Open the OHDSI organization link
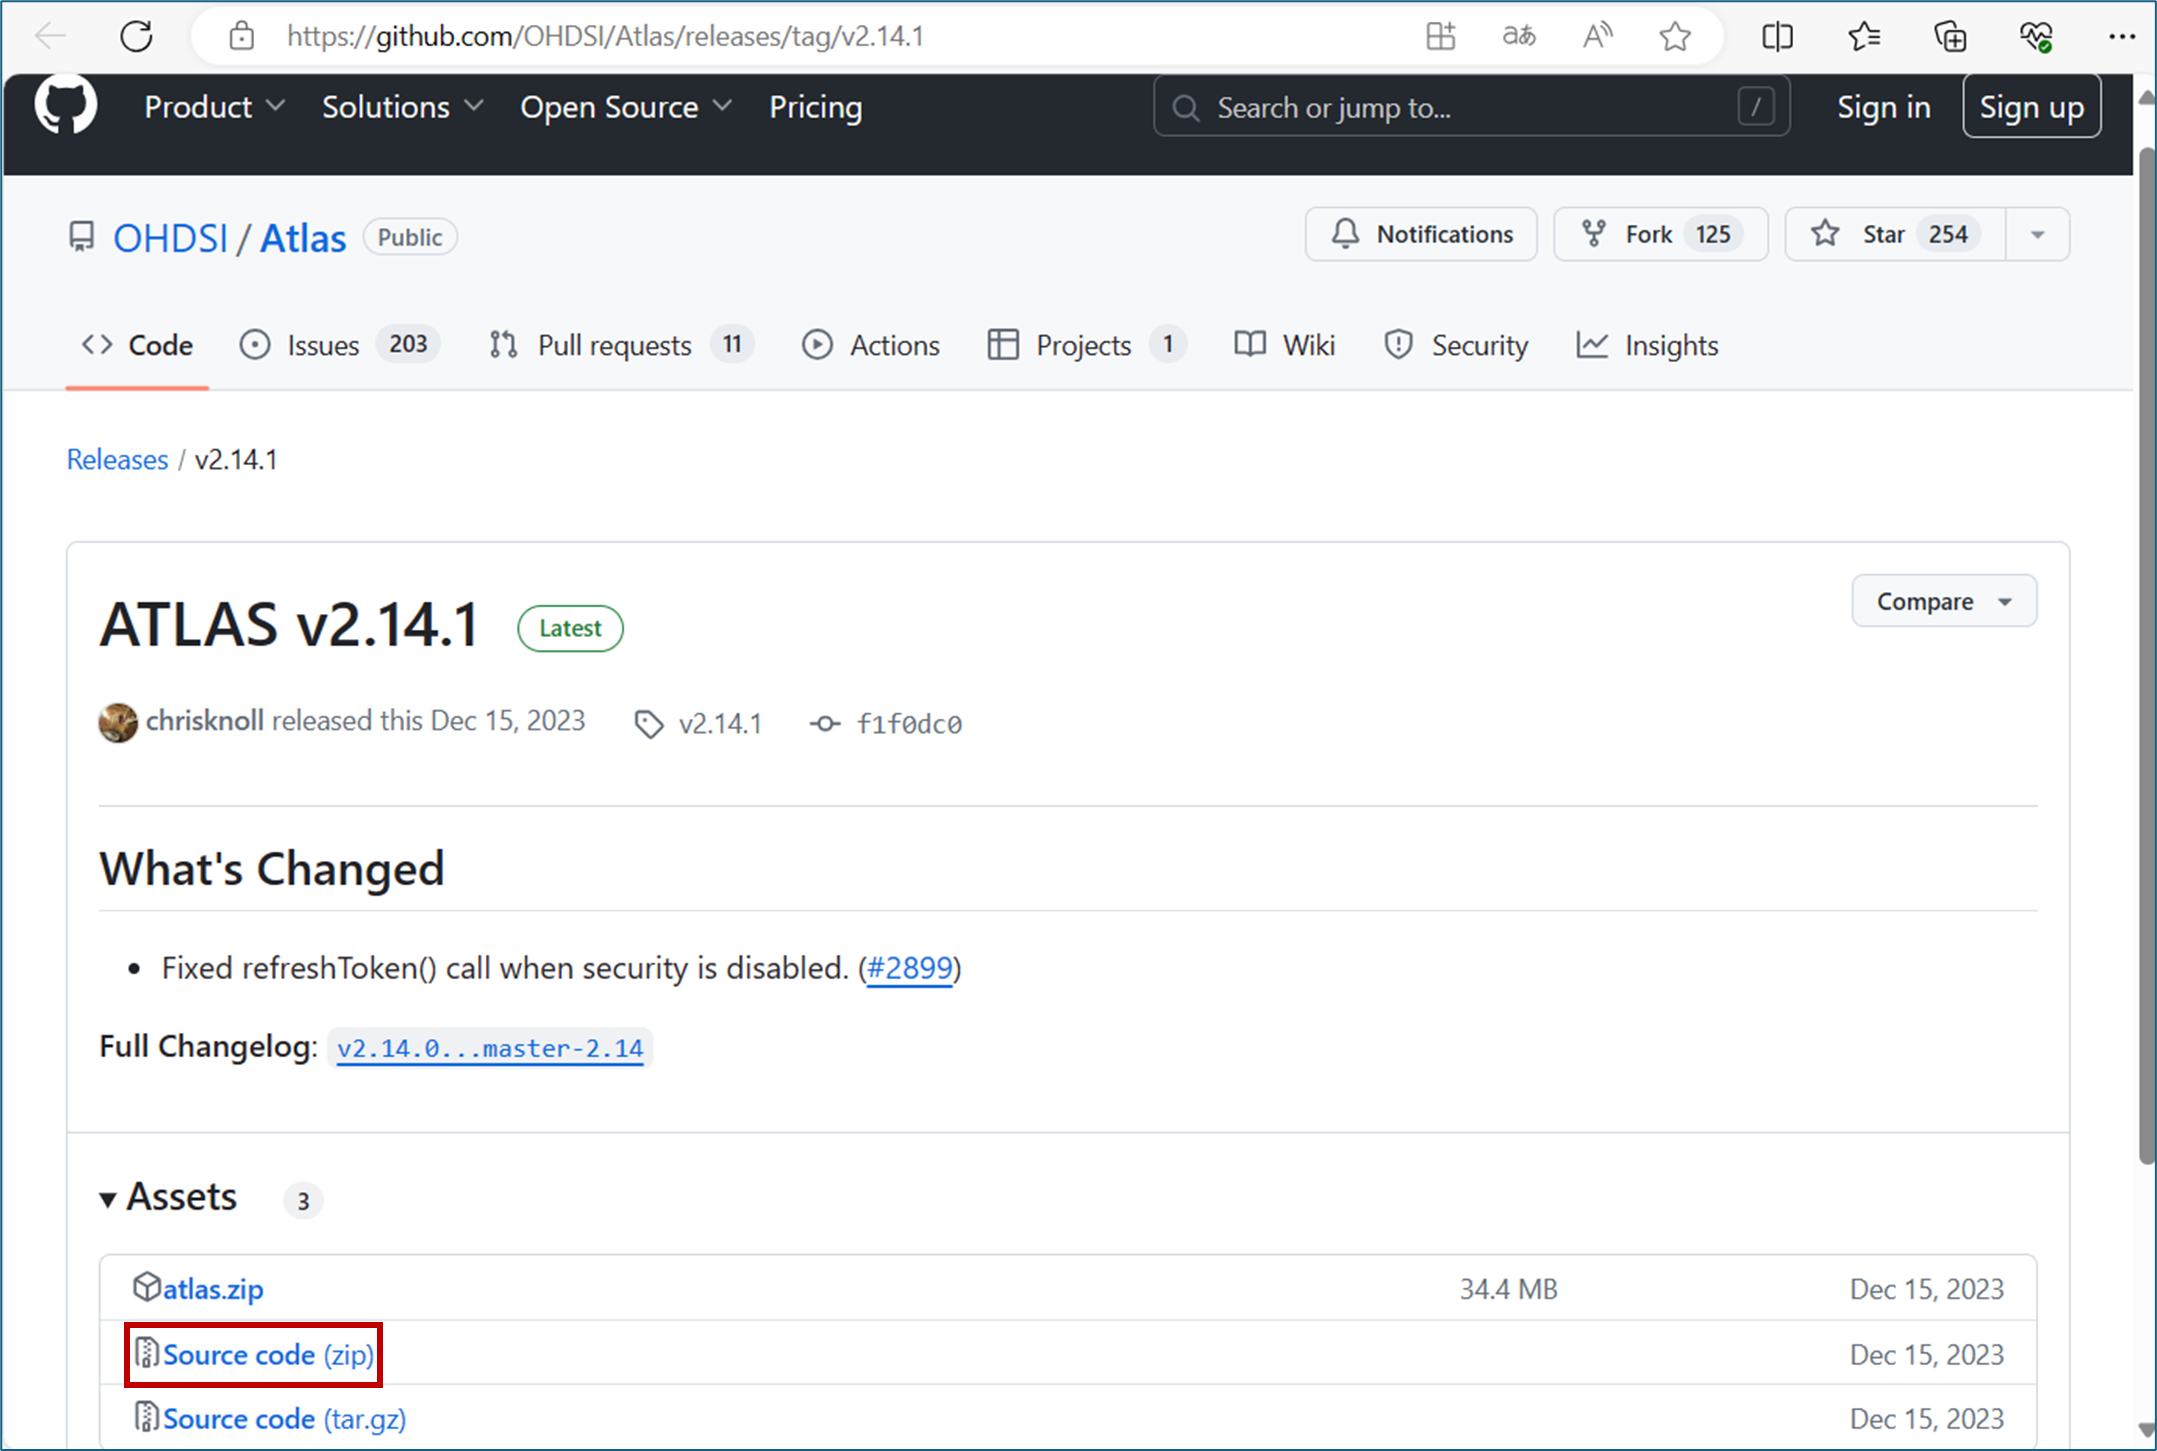Screen dimensions: 2157x1451 point(170,238)
